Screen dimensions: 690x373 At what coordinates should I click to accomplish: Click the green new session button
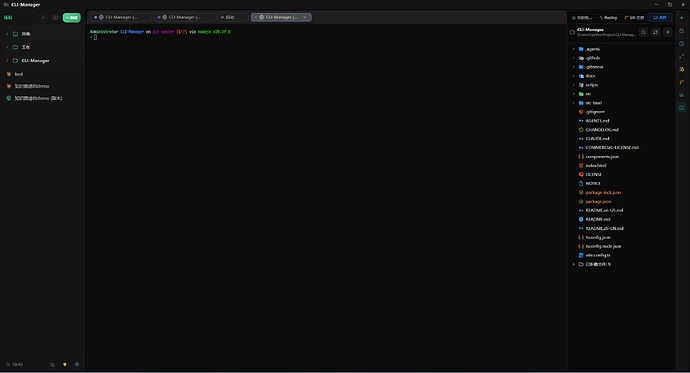click(x=72, y=18)
